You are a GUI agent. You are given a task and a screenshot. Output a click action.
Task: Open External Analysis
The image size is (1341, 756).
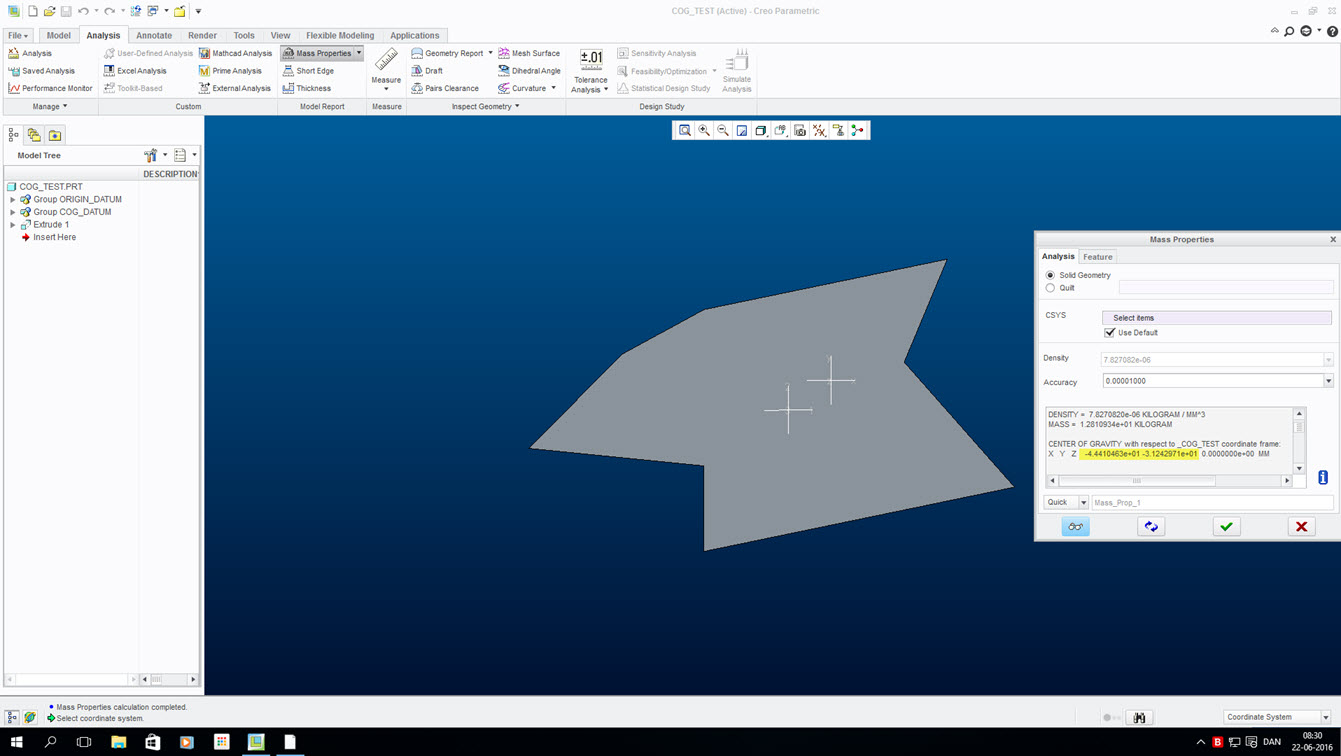[x=235, y=88]
